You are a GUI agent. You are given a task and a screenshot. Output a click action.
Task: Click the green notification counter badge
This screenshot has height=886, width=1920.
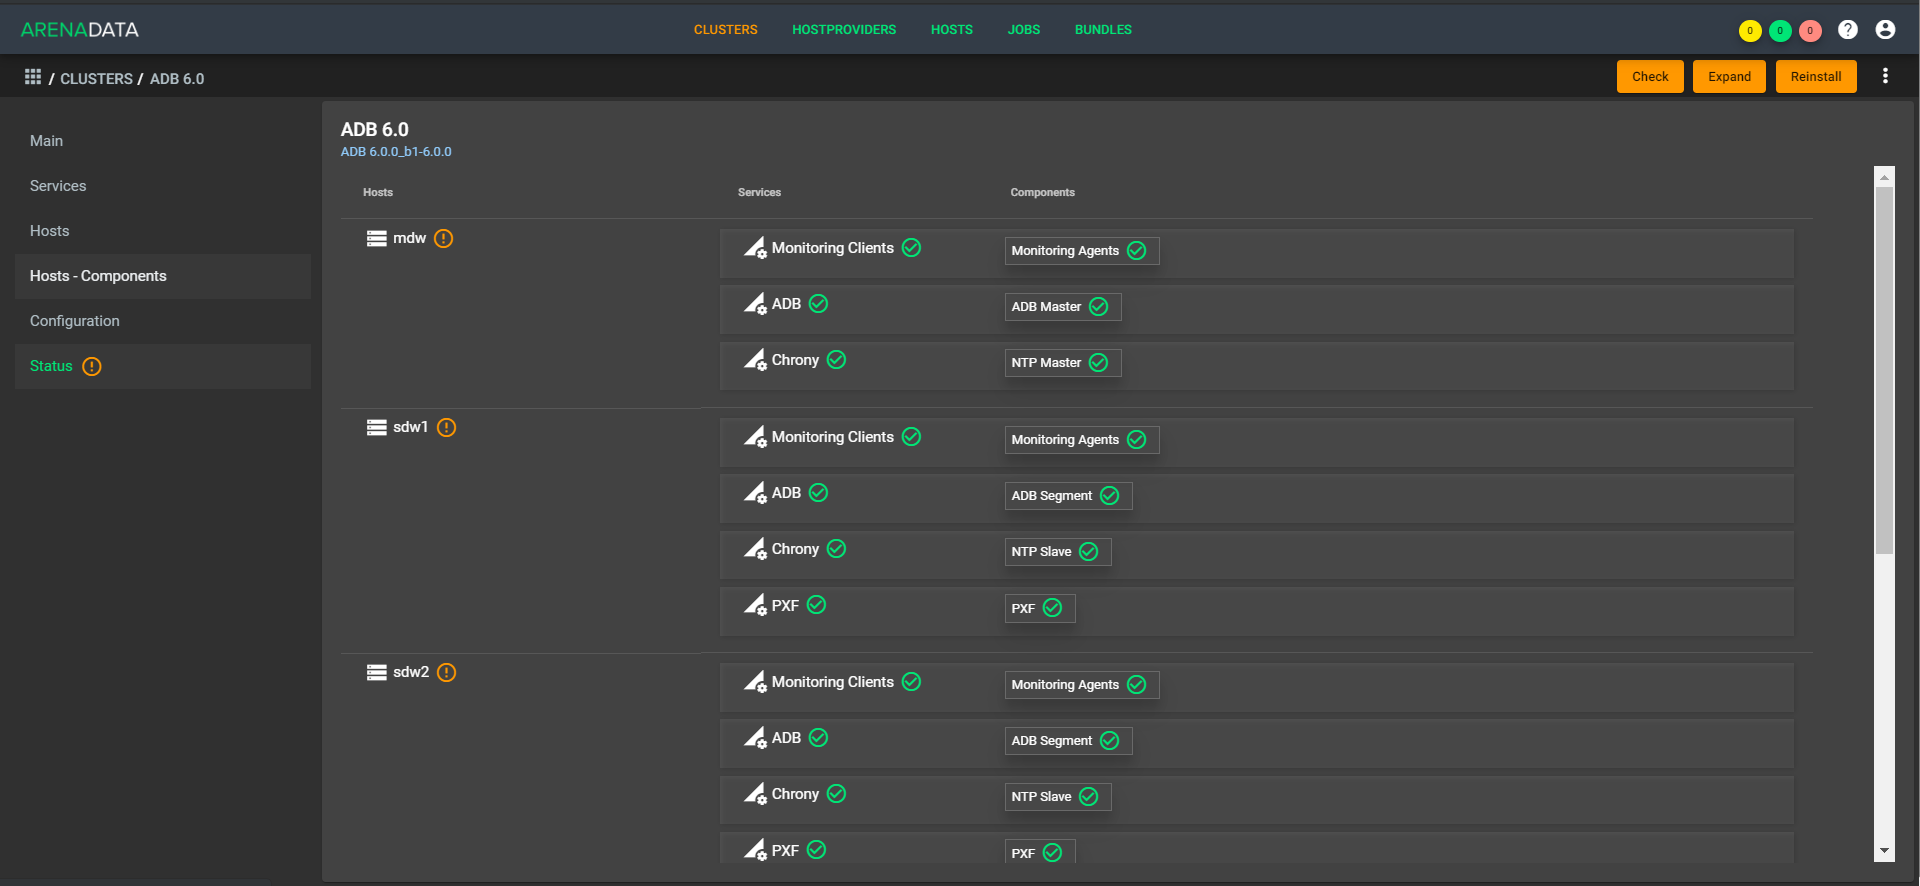tap(1780, 31)
